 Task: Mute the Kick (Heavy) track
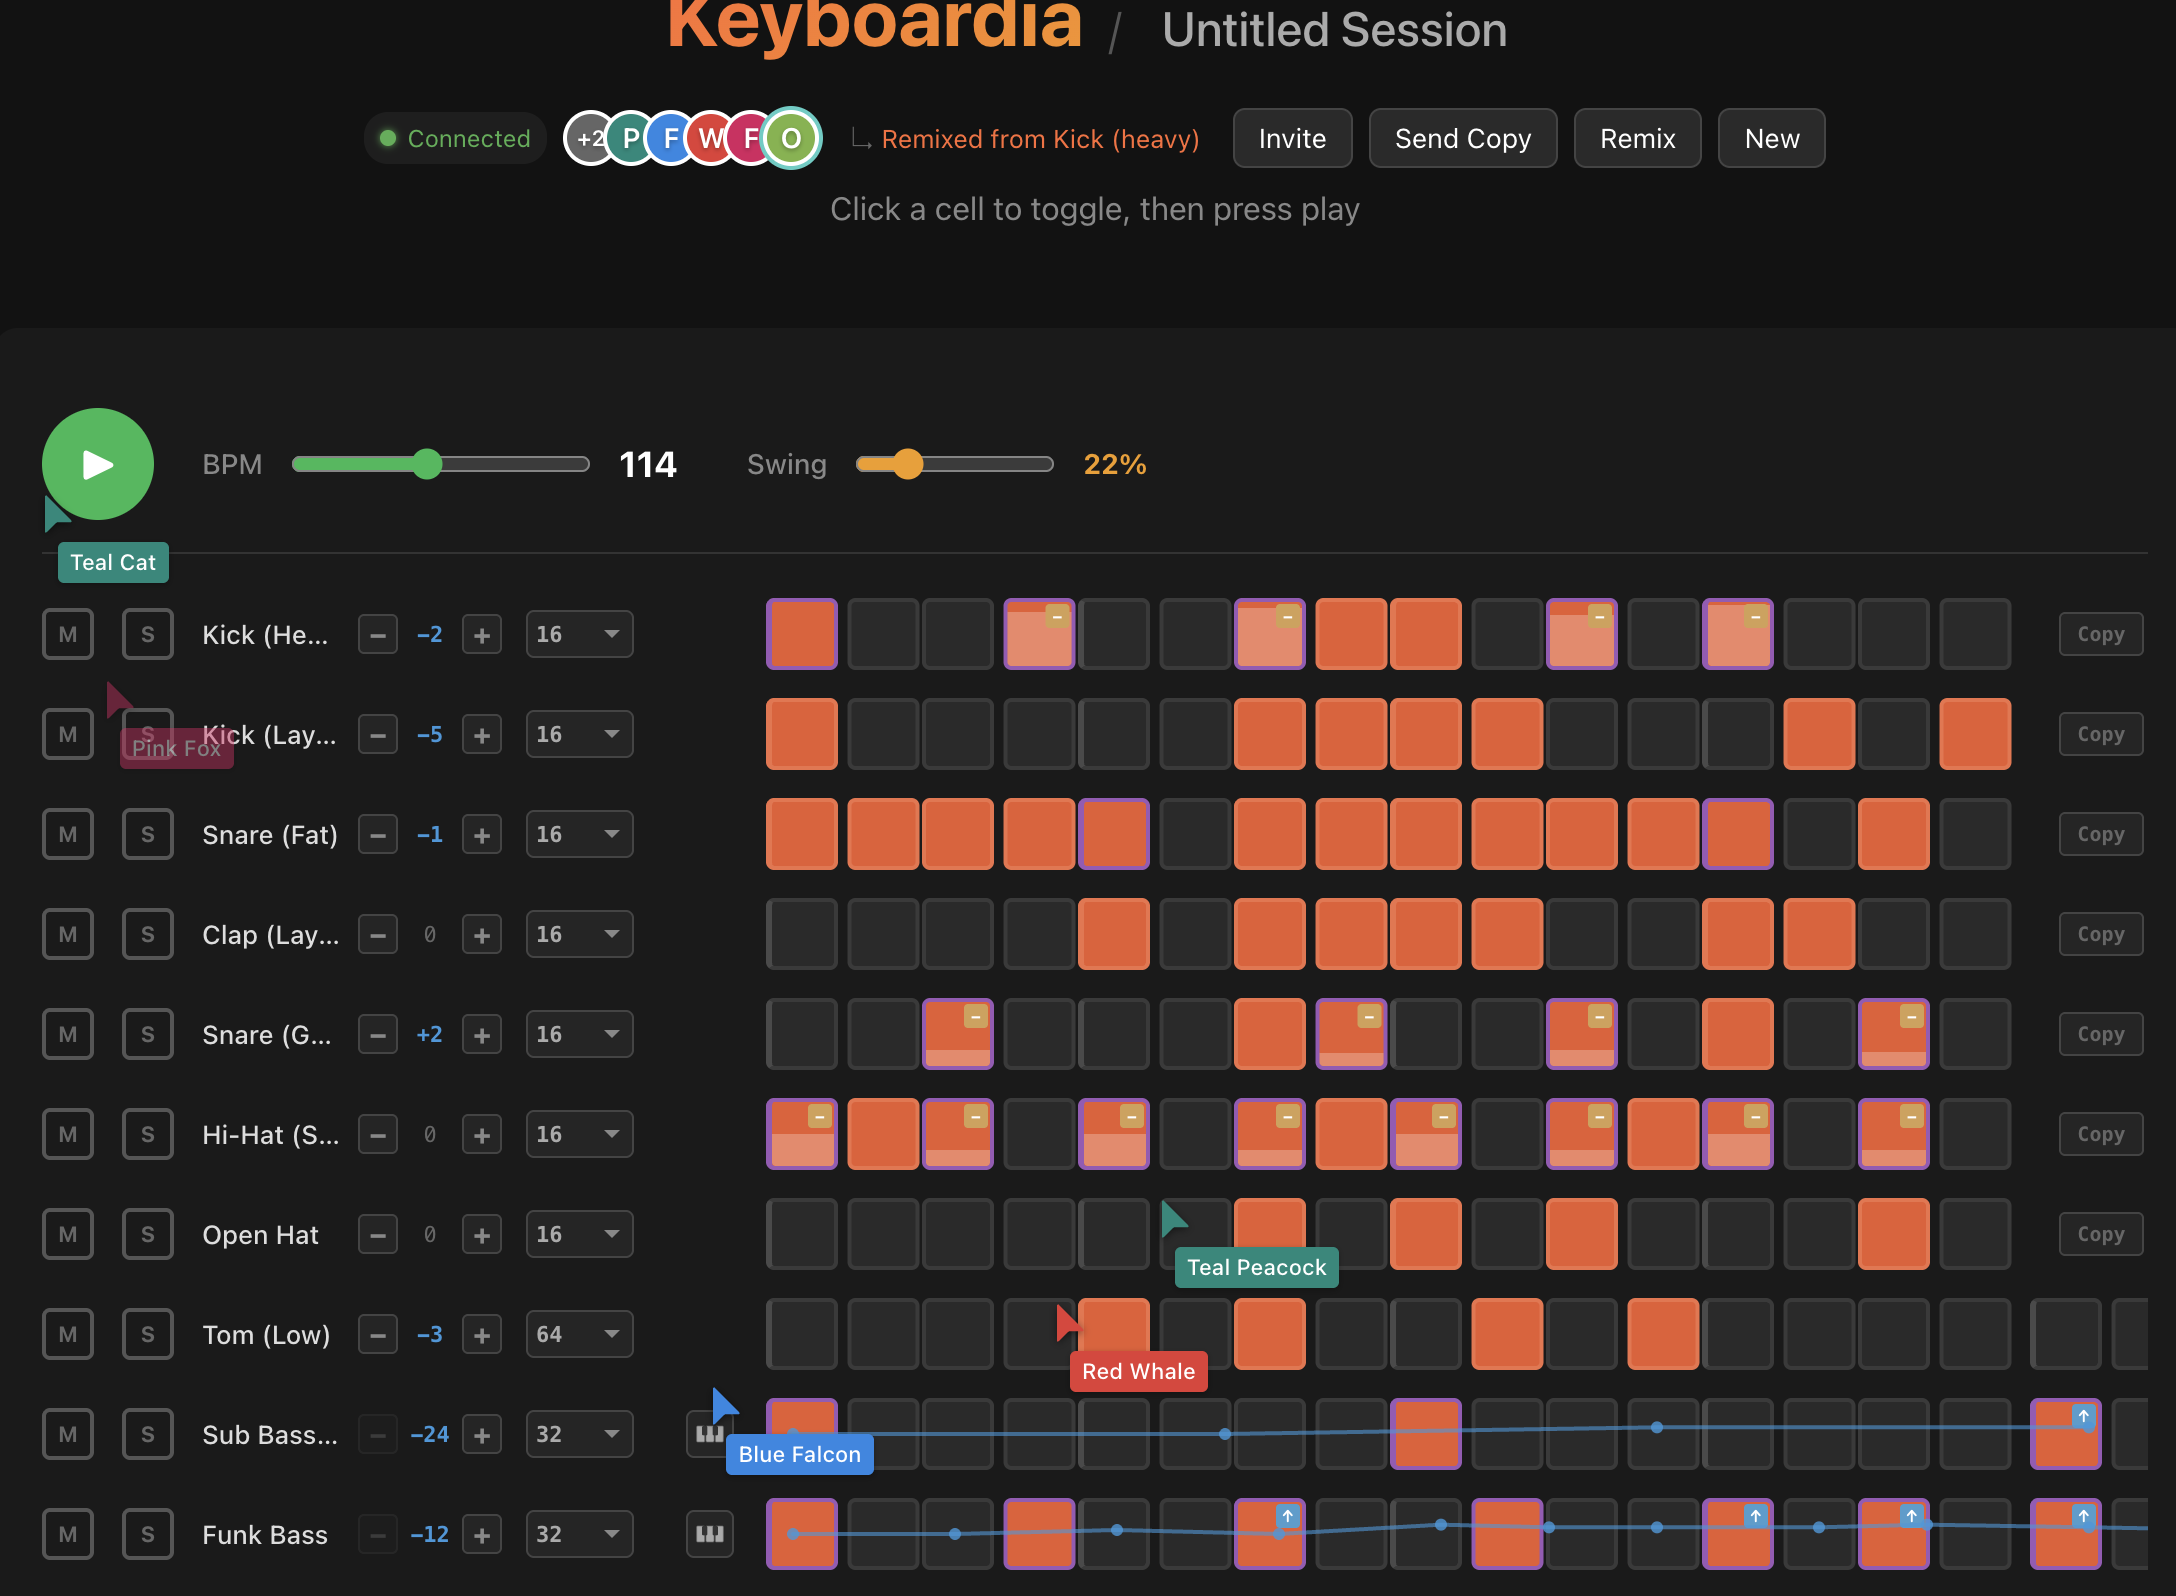click(66, 634)
